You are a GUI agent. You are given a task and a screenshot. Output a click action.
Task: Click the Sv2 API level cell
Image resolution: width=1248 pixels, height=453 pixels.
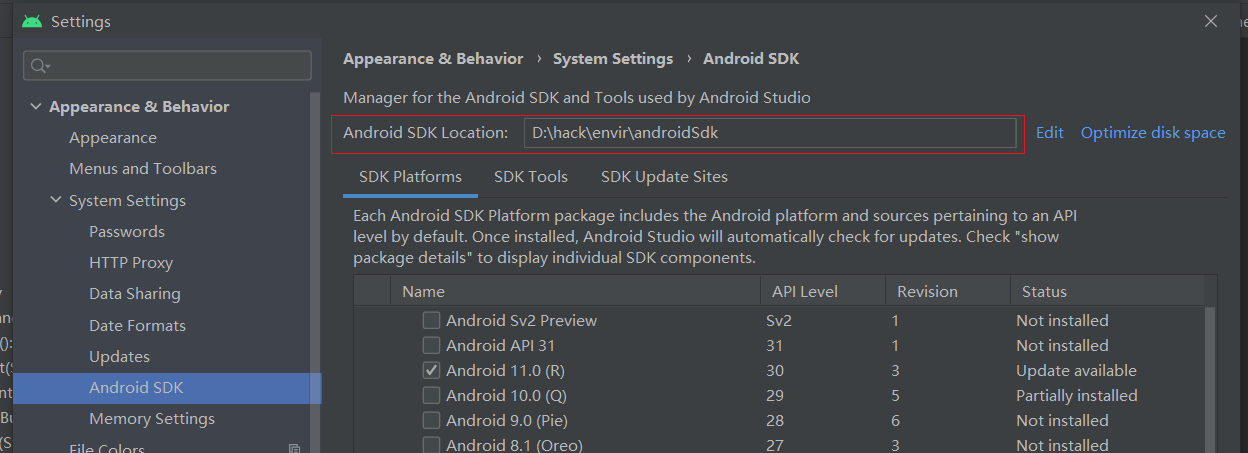pos(778,321)
